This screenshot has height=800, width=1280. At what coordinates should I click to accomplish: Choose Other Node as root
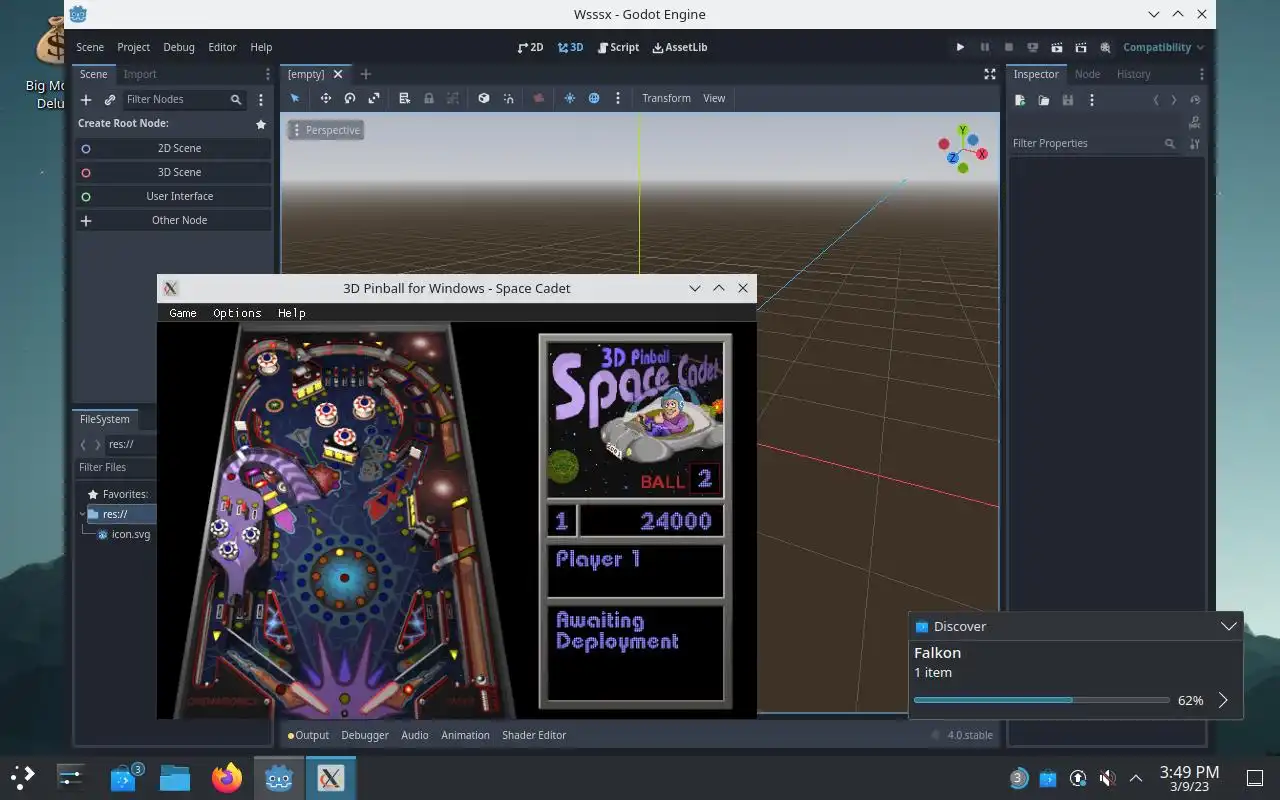point(174,220)
